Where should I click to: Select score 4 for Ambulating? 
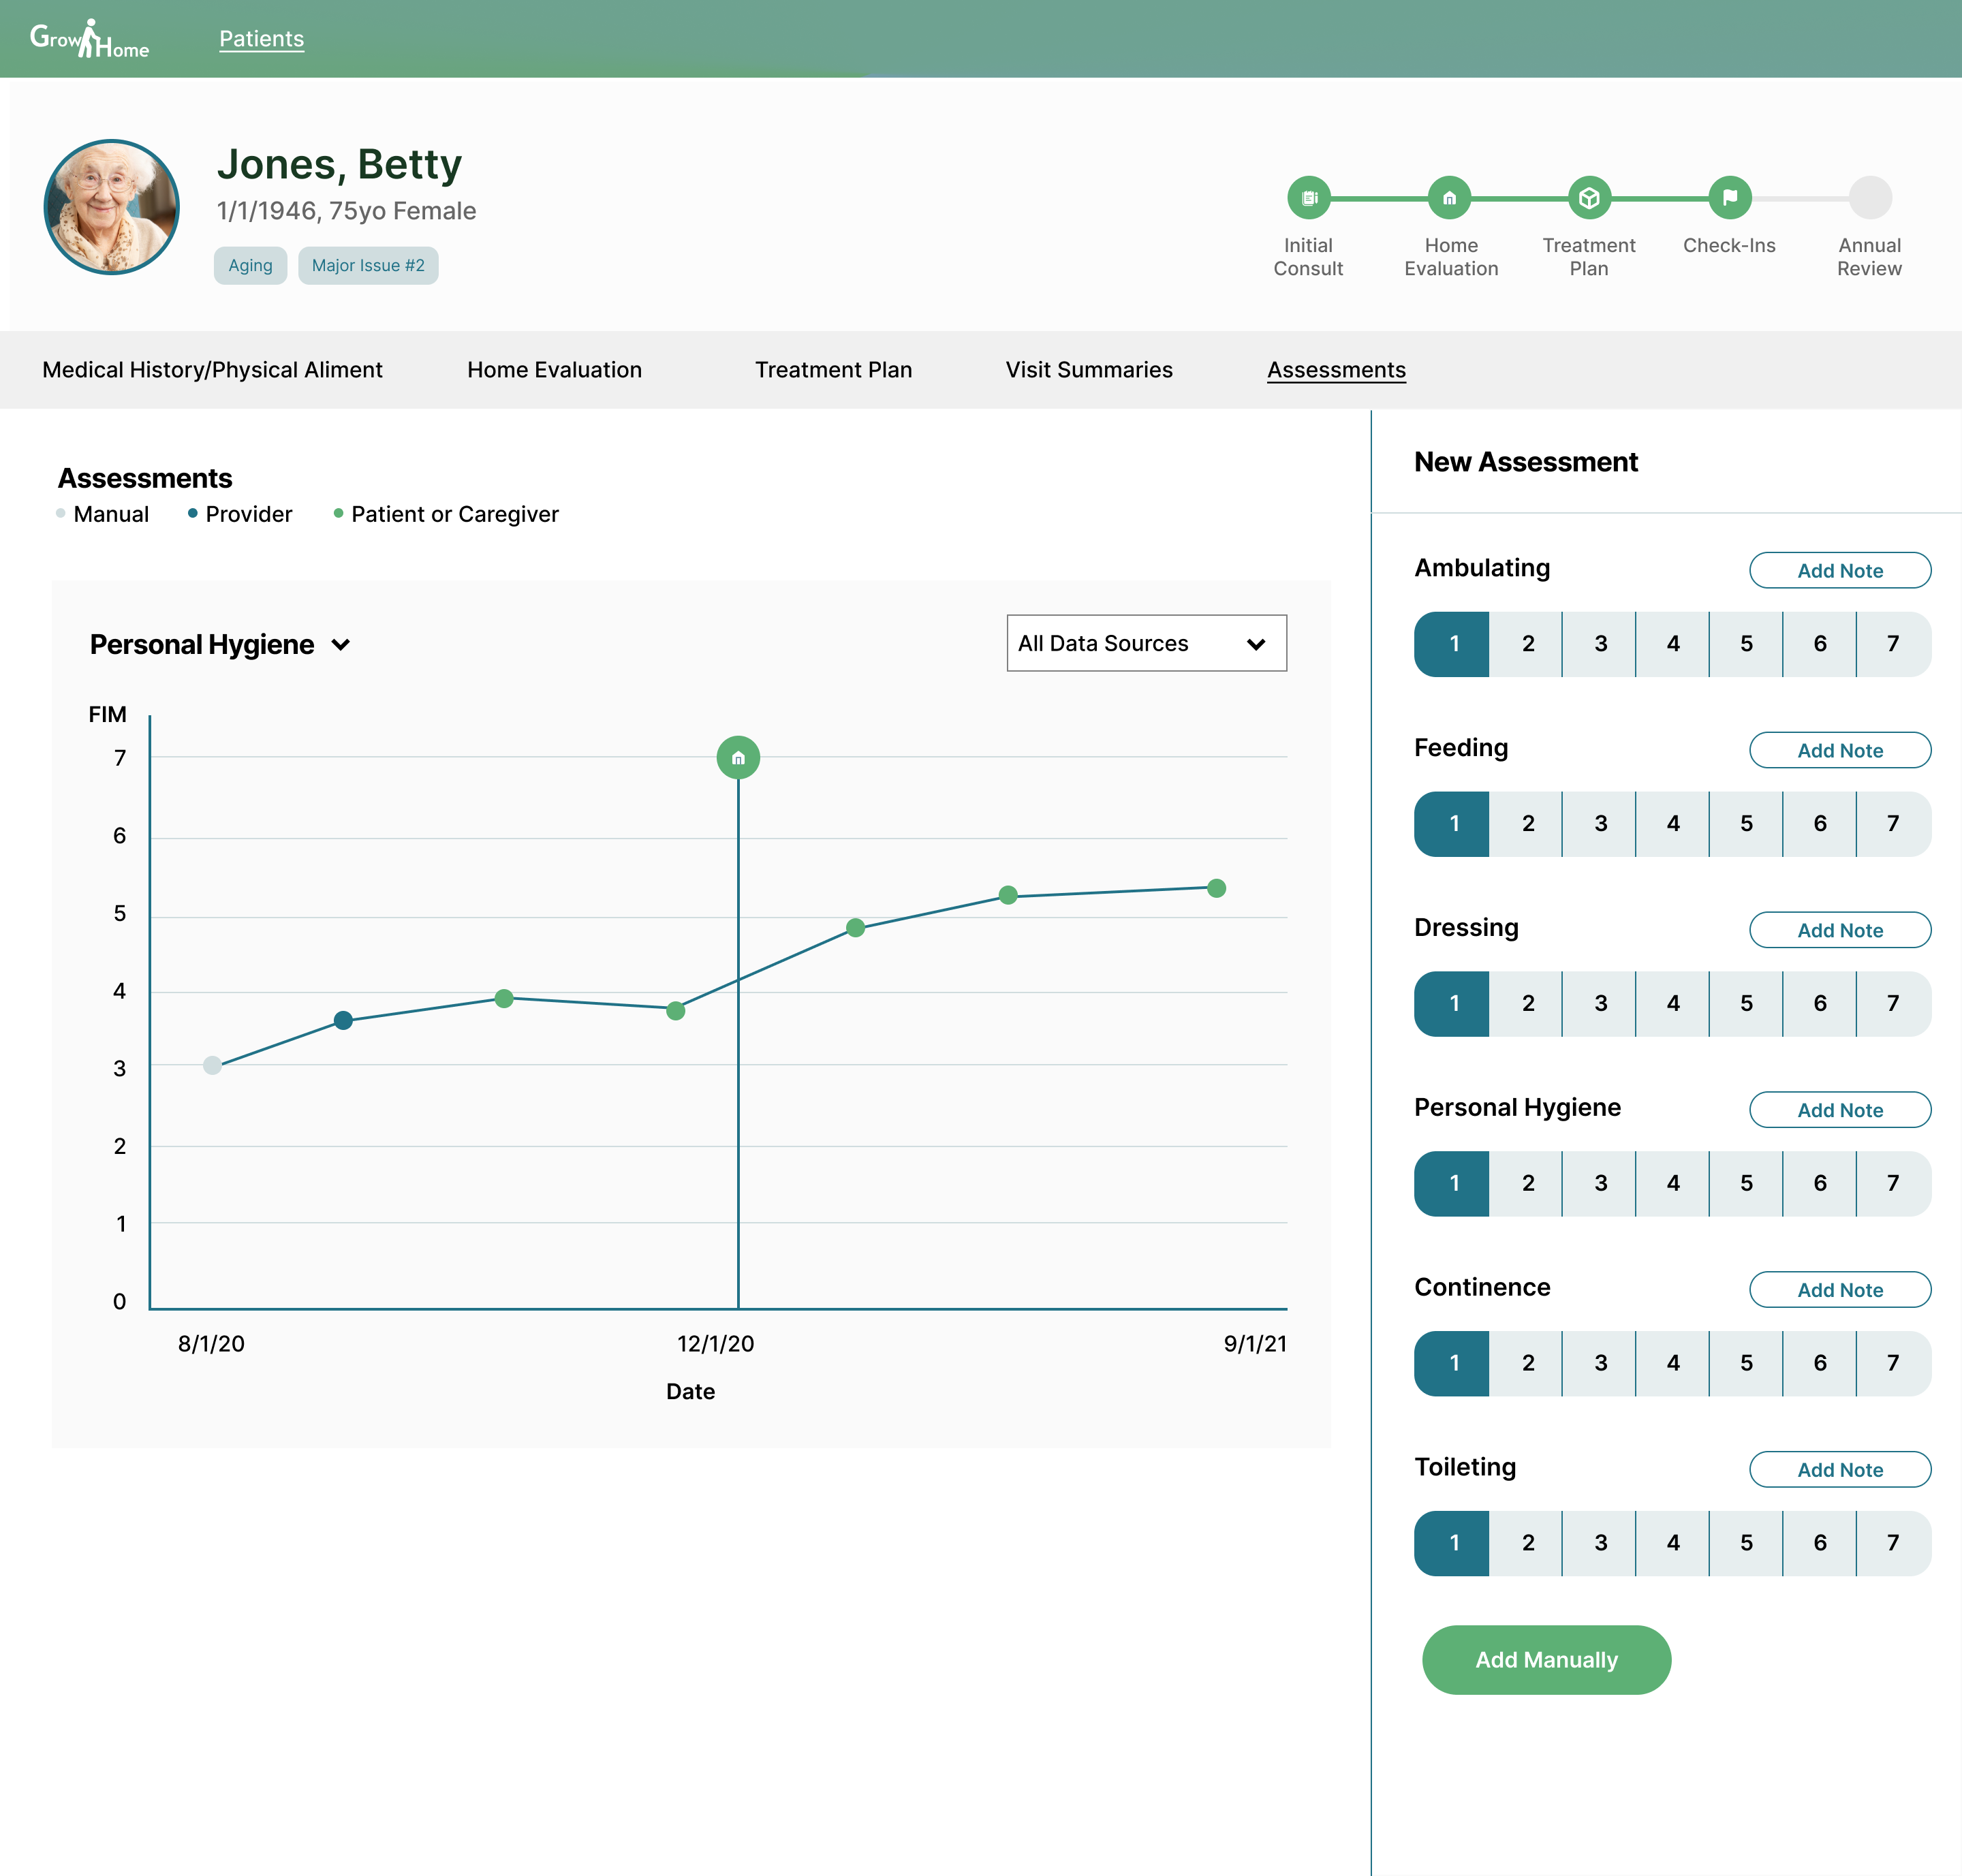[1673, 644]
